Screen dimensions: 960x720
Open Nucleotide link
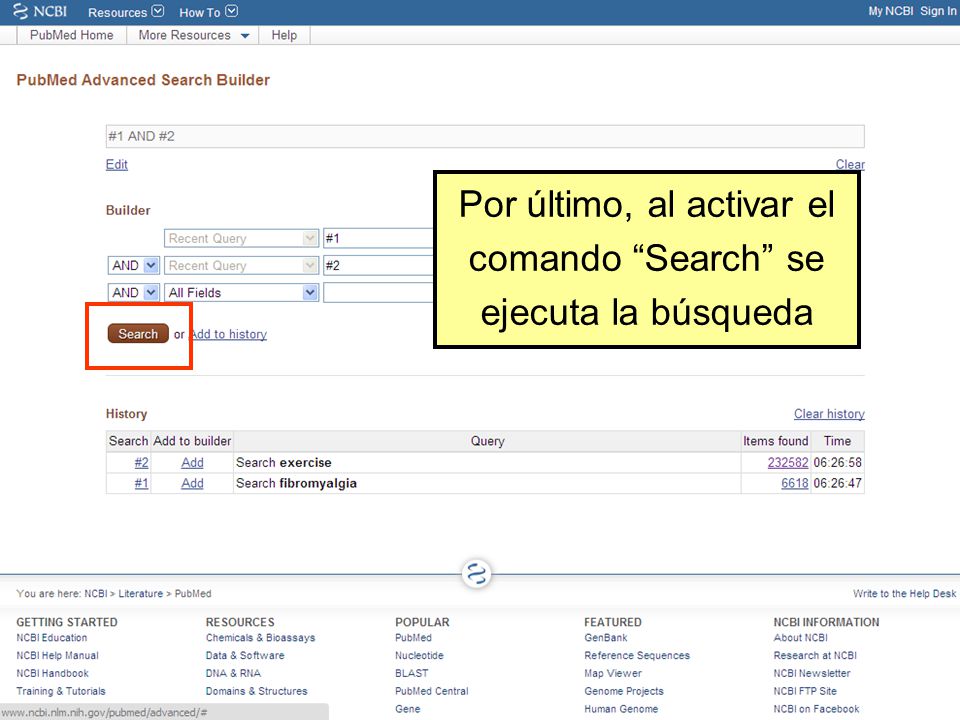[x=419, y=656]
